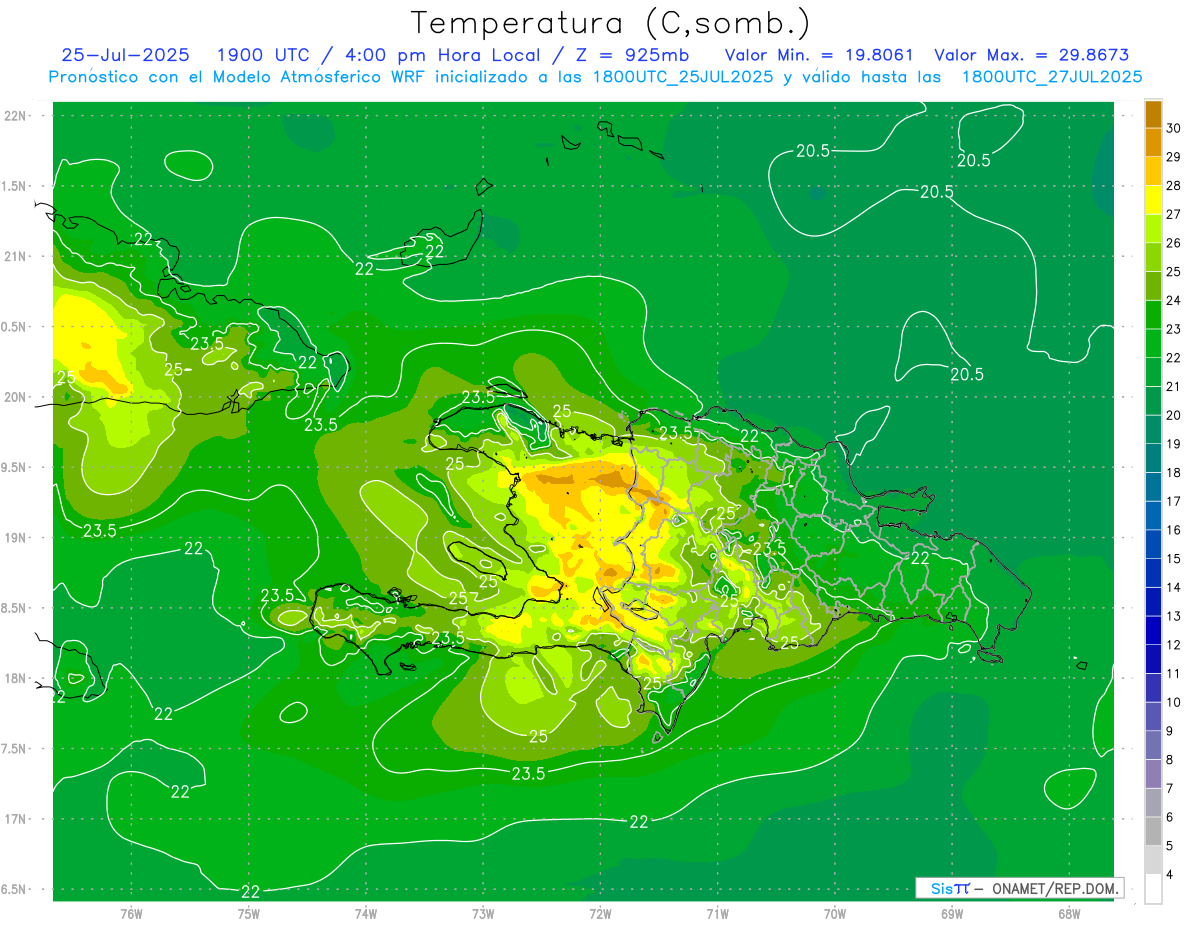Click the "73W" longitude axis label

click(483, 914)
